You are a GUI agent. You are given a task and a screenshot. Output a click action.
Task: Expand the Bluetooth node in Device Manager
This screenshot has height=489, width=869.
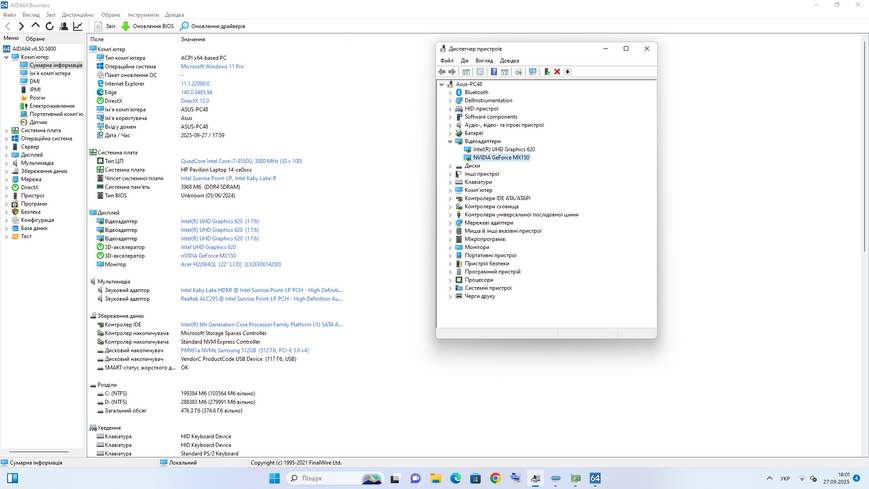click(450, 93)
